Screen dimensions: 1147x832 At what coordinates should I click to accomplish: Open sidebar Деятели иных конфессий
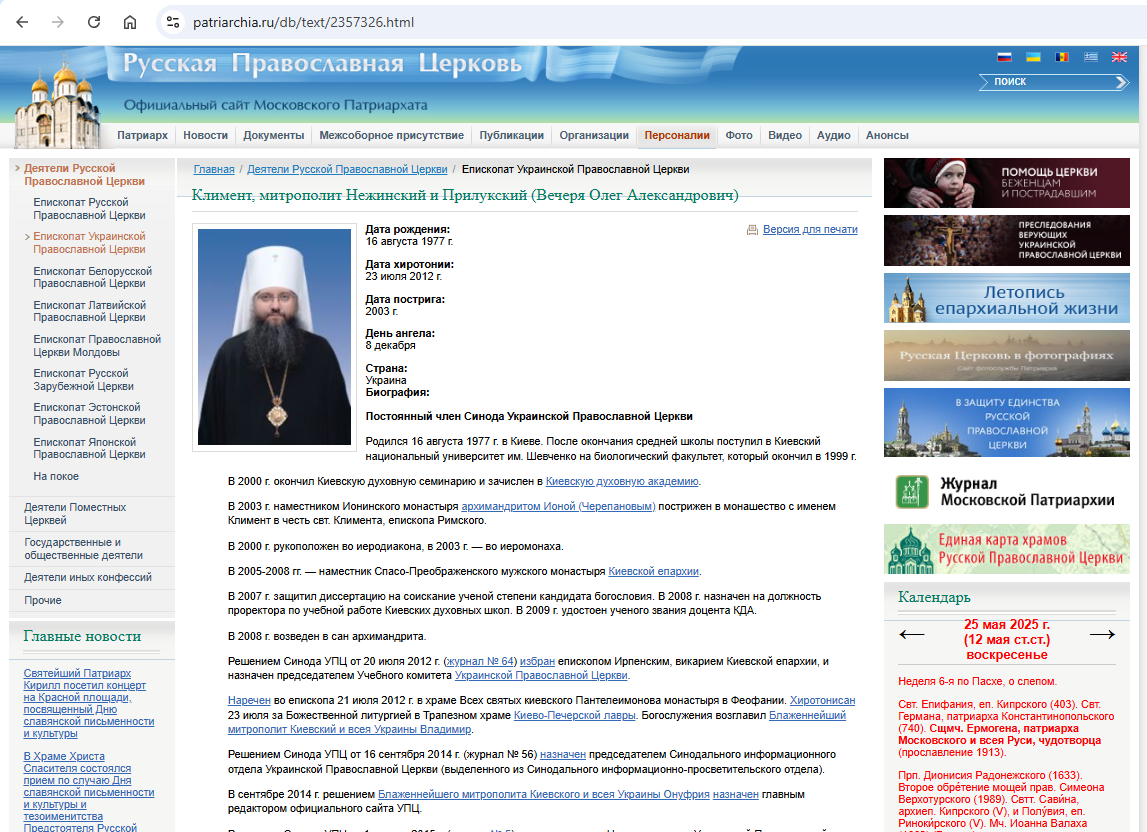click(x=88, y=577)
